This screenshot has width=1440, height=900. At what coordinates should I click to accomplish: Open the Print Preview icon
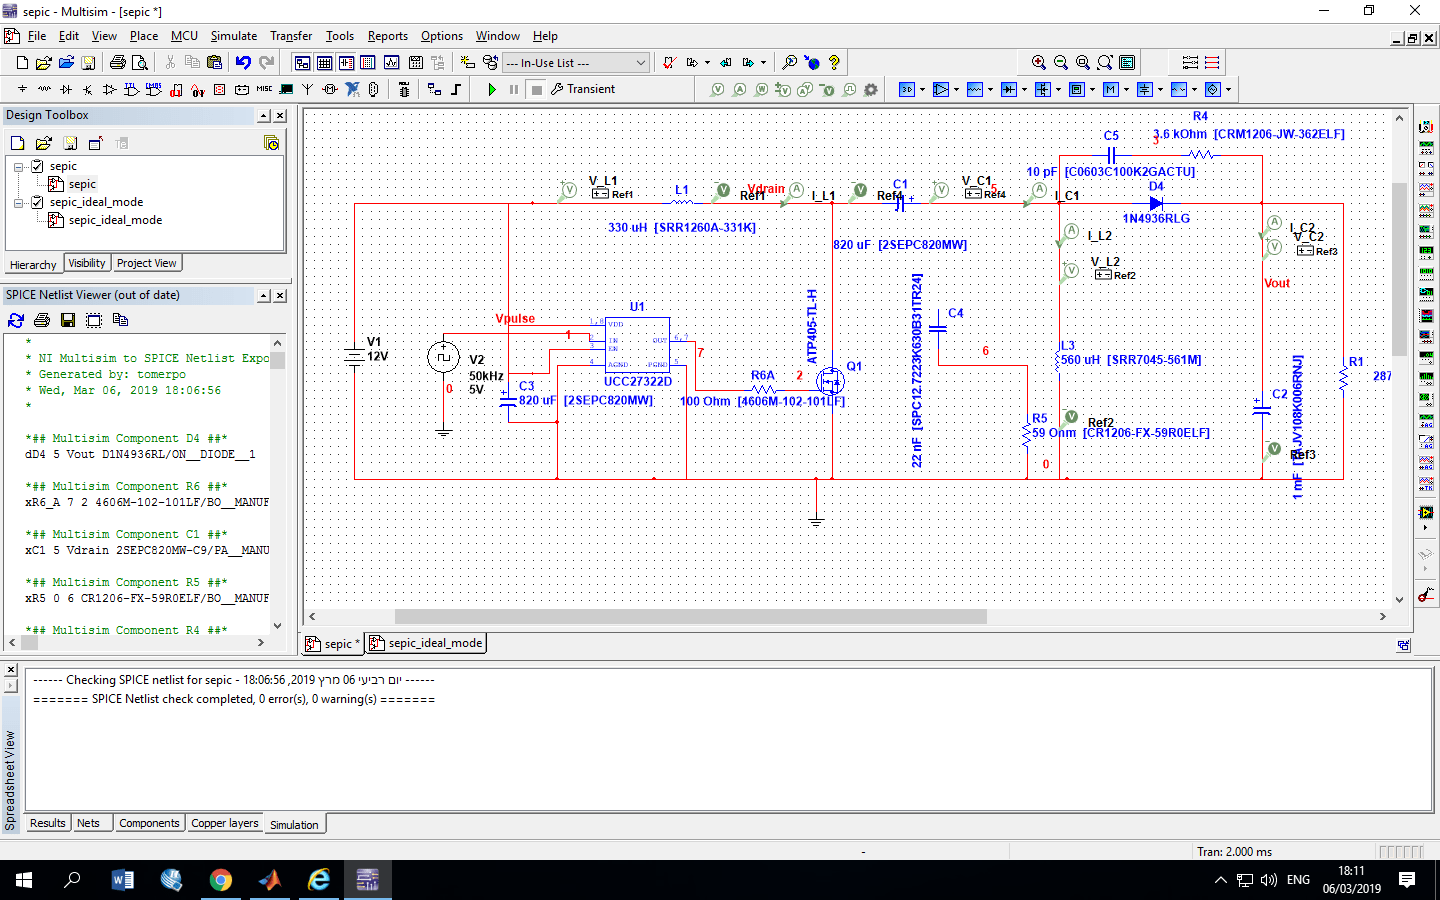tap(141, 62)
